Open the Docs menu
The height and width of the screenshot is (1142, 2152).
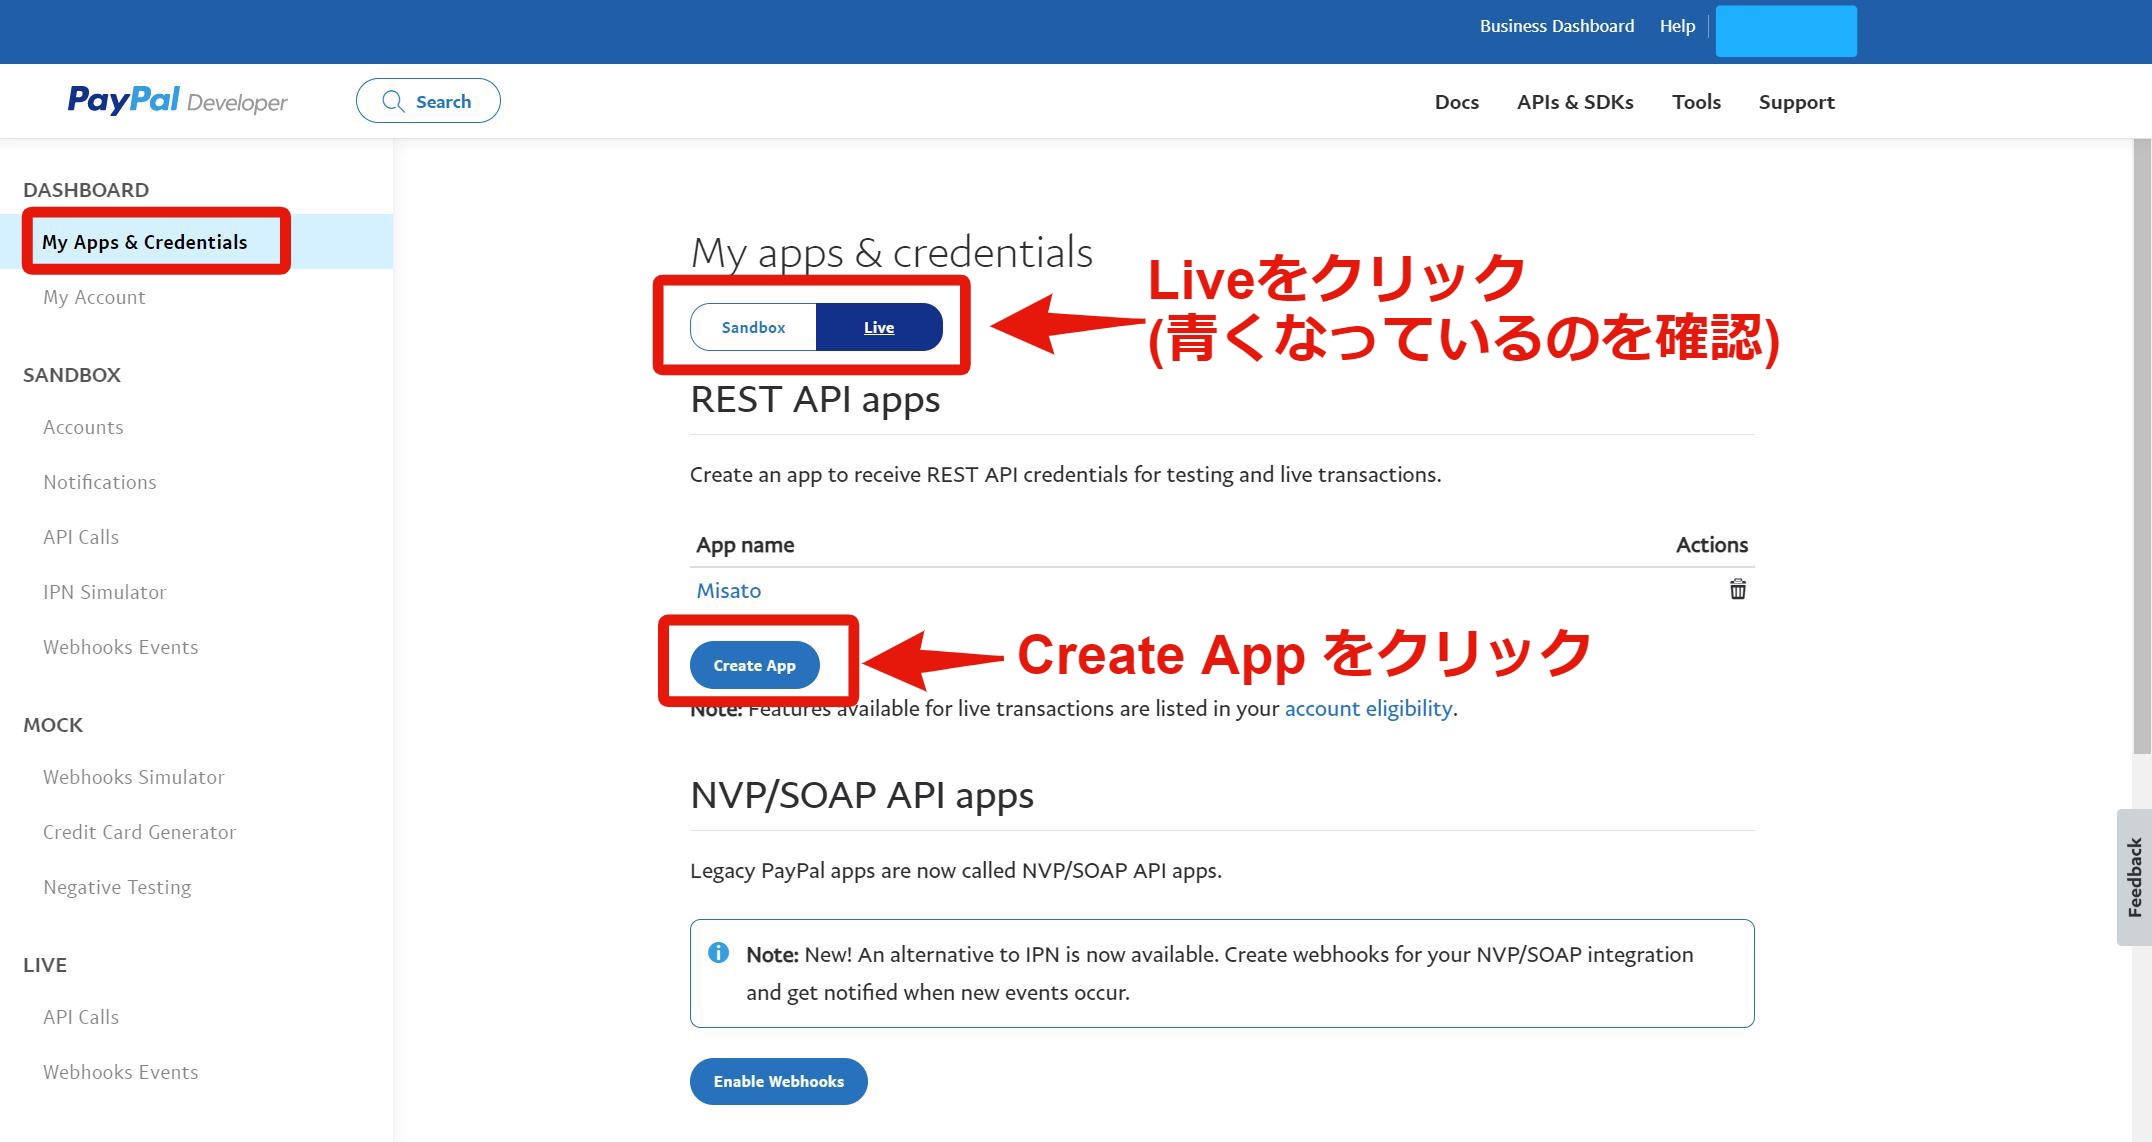click(x=1456, y=102)
